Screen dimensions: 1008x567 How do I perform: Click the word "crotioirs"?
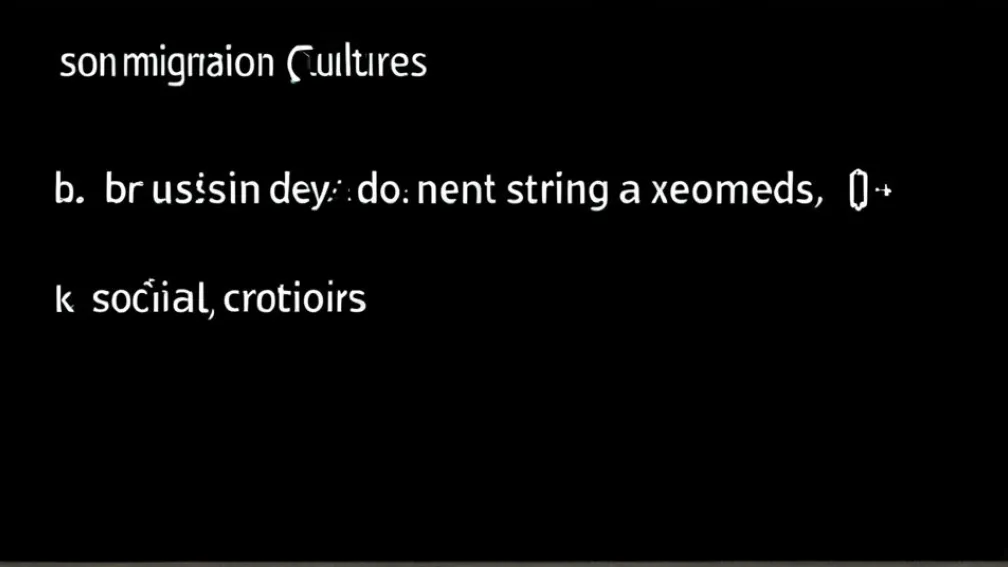click(295, 299)
